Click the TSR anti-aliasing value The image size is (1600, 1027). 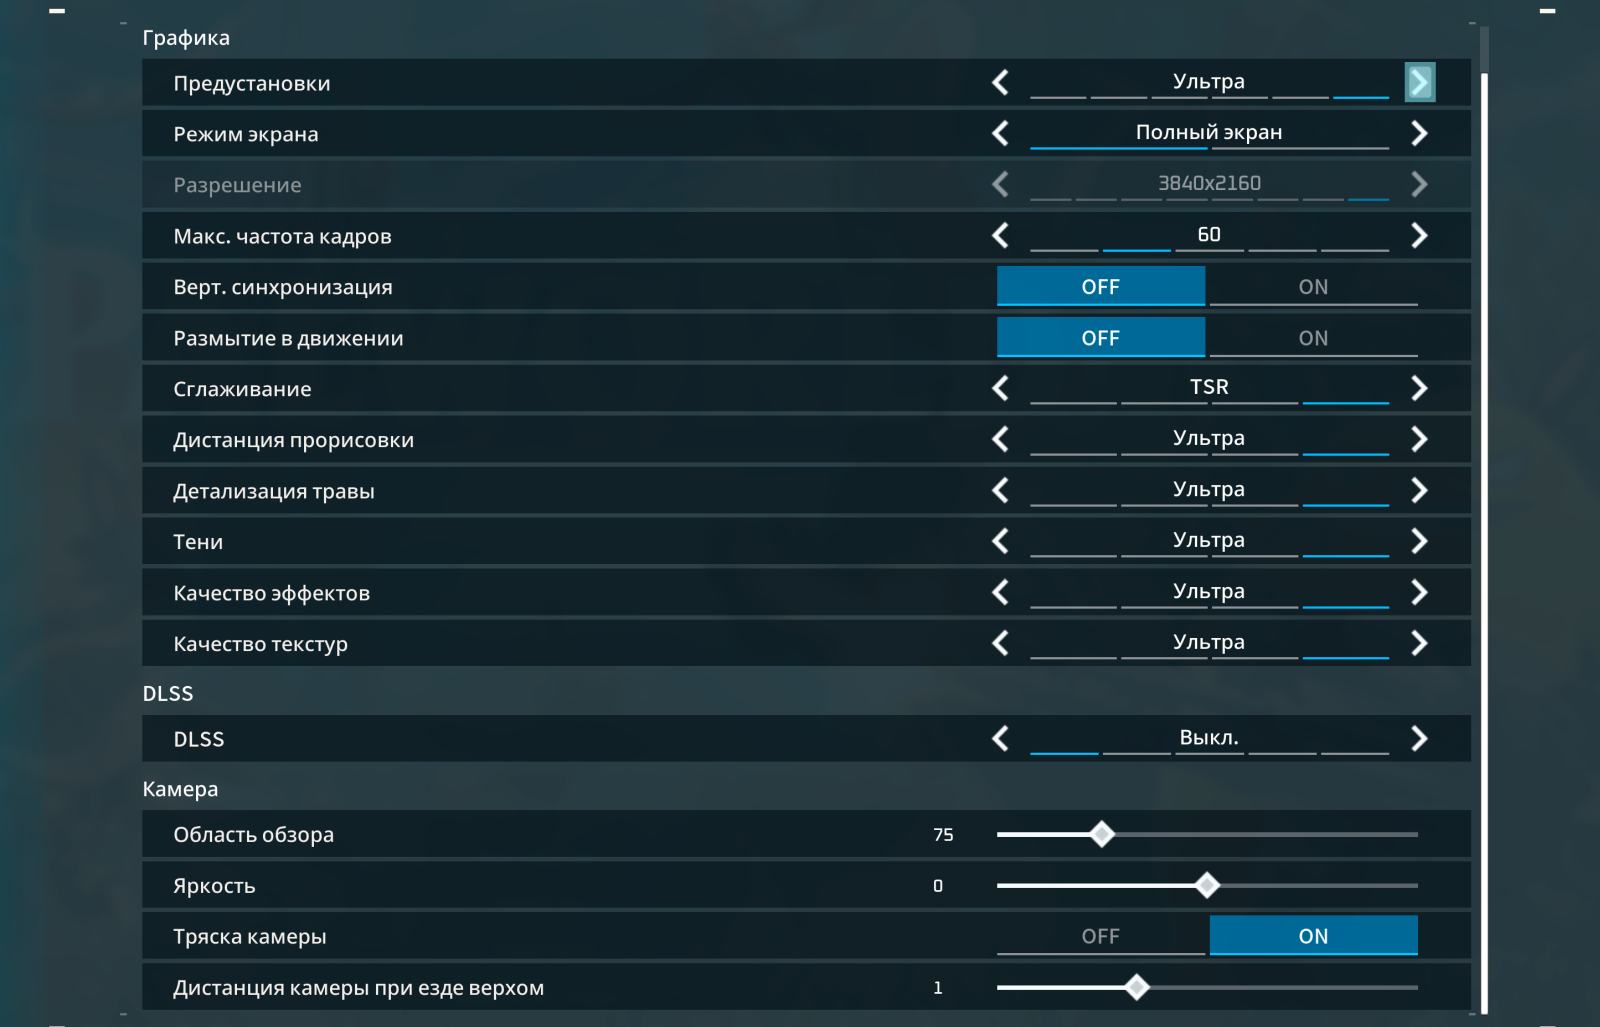click(x=1209, y=387)
